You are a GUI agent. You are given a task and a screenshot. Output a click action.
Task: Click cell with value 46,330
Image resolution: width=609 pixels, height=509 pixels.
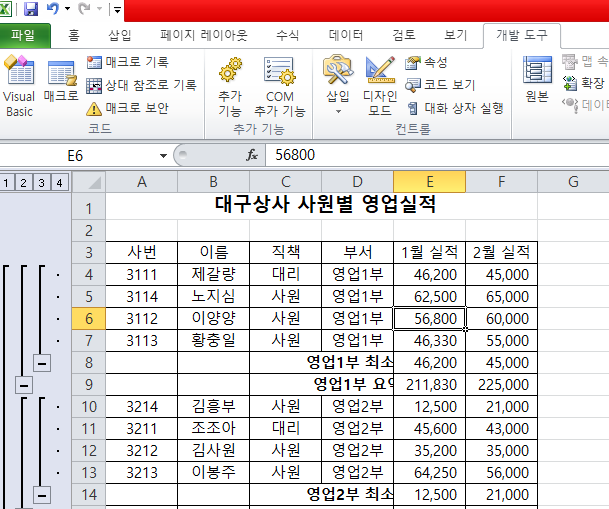pyautogui.click(x=429, y=340)
